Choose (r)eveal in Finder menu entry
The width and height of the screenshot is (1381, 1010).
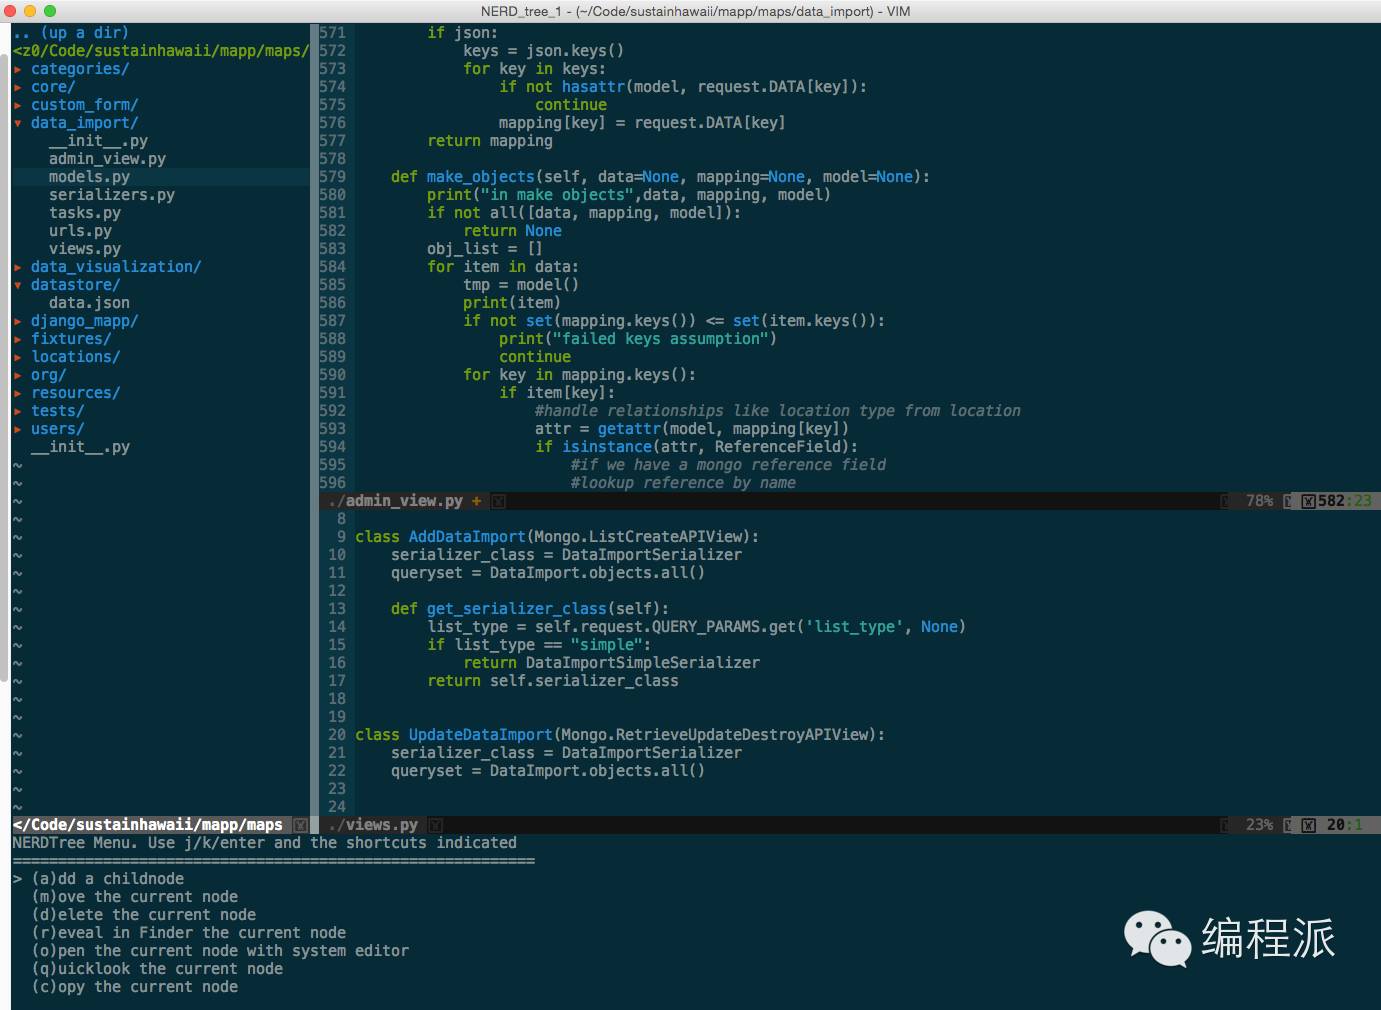point(189,933)
